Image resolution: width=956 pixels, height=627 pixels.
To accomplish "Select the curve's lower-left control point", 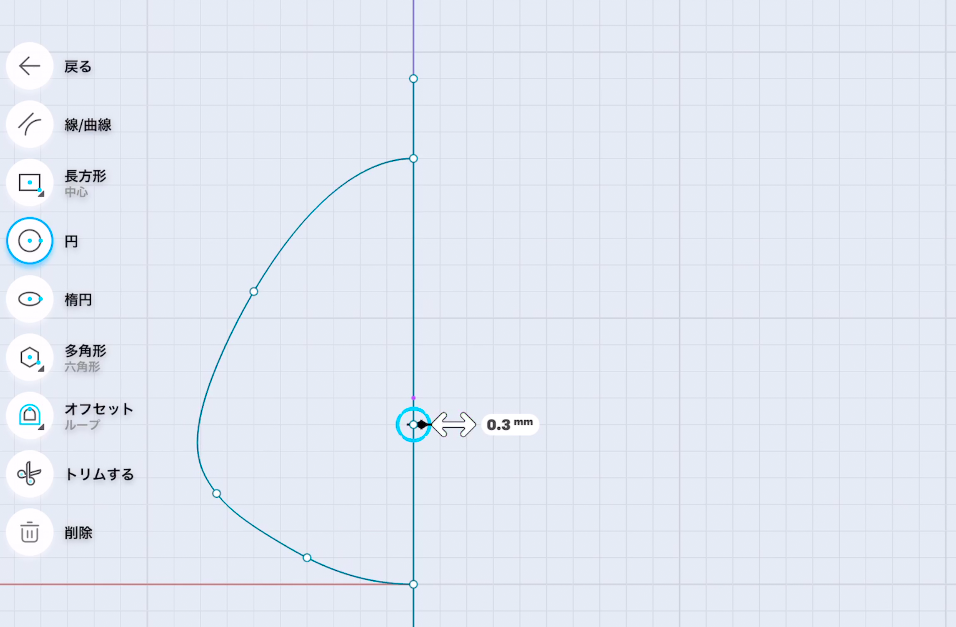I will 216,493.
